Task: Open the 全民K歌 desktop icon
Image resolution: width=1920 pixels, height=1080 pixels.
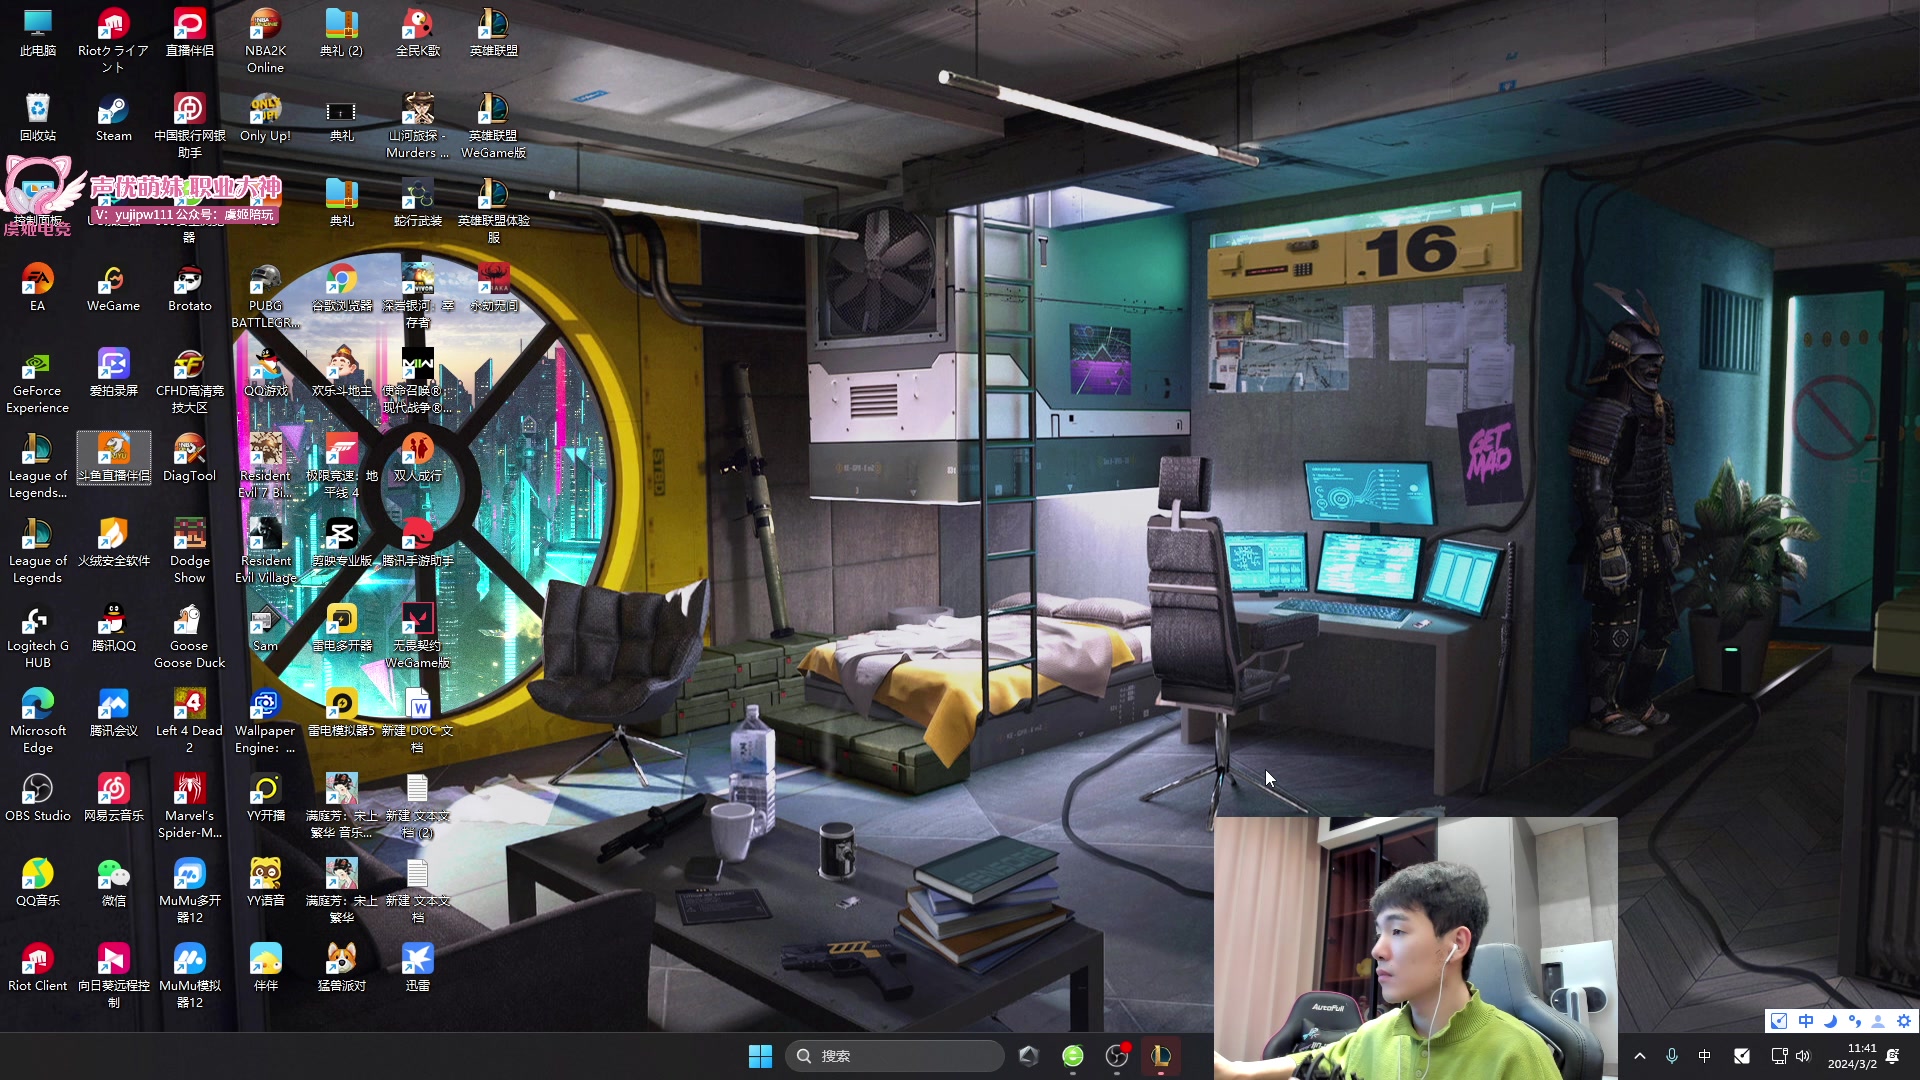Action: (417, 34)
